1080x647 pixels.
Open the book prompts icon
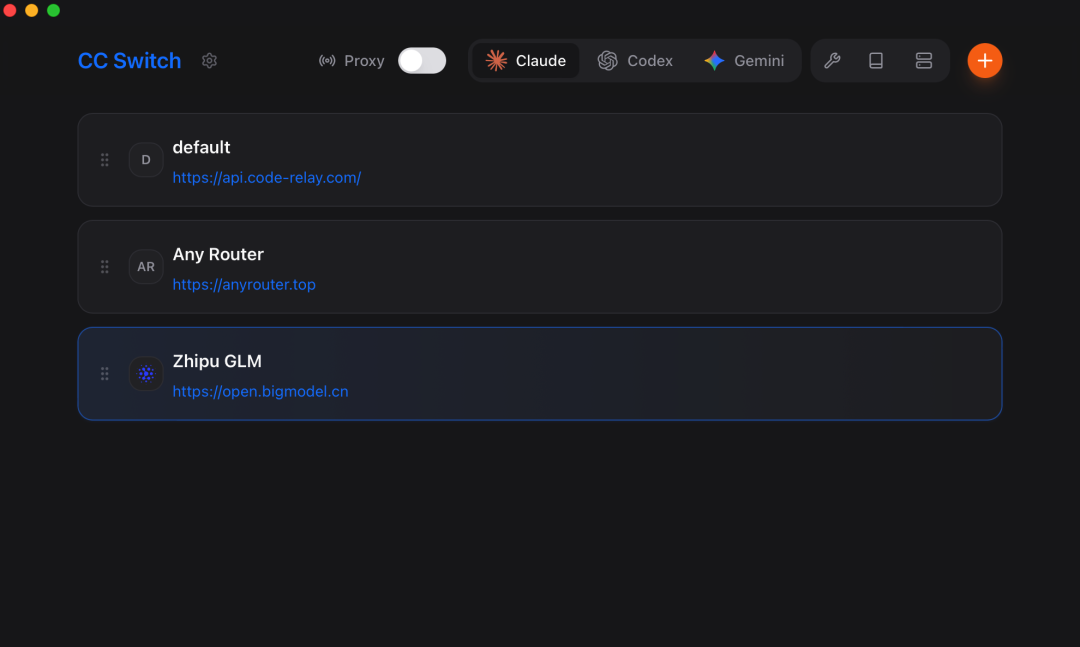(876, 61)
